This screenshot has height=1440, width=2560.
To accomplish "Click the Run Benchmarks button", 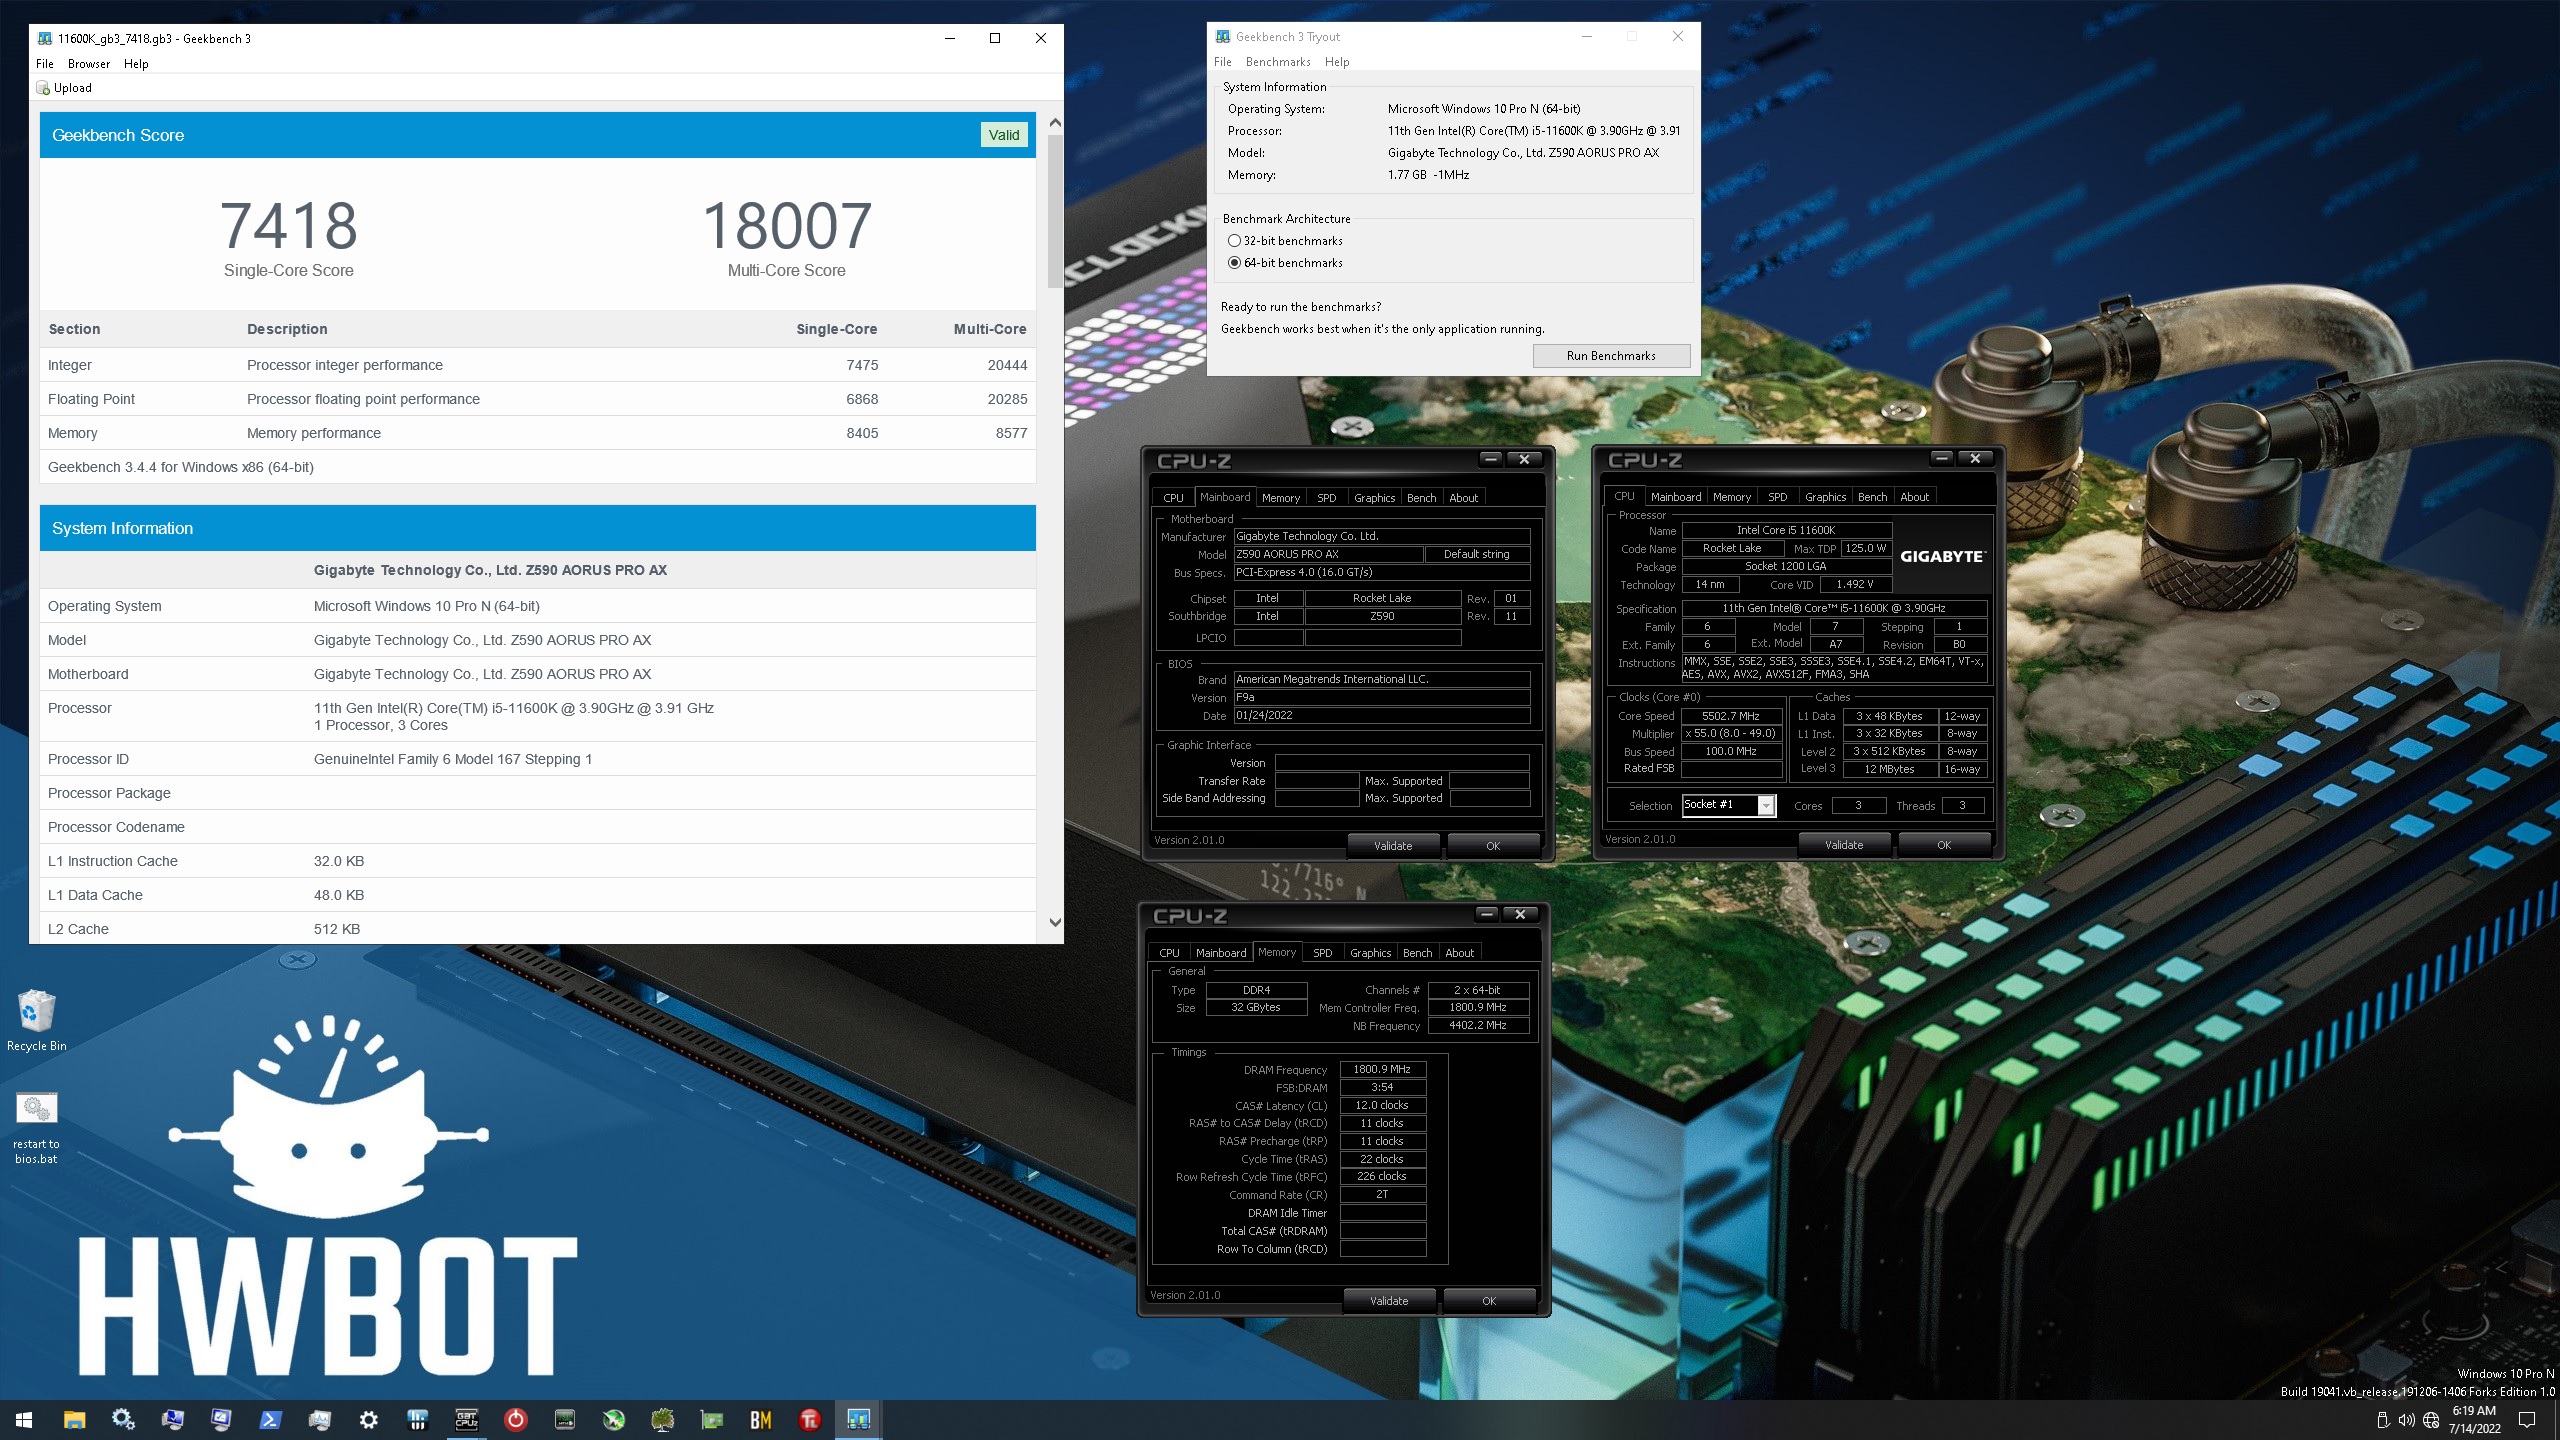I will 1611,356.
